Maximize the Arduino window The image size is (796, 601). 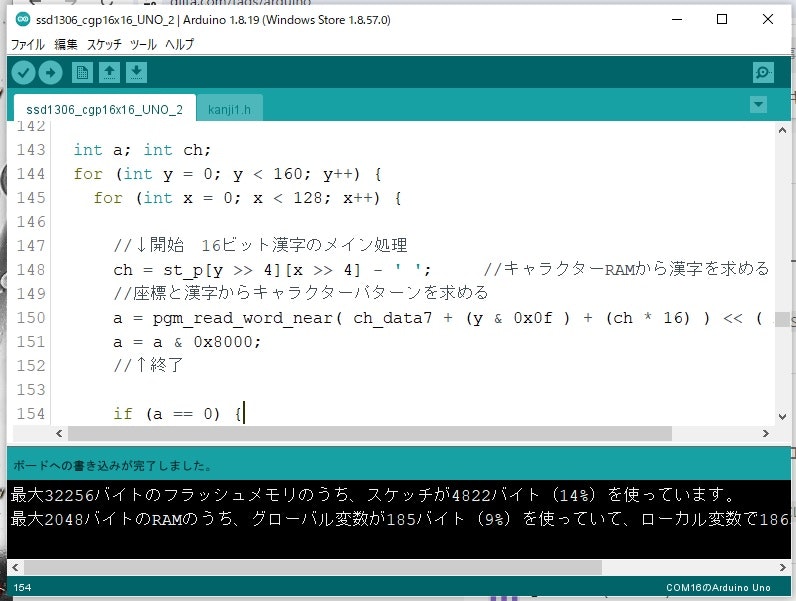click(x=721, y=19)
